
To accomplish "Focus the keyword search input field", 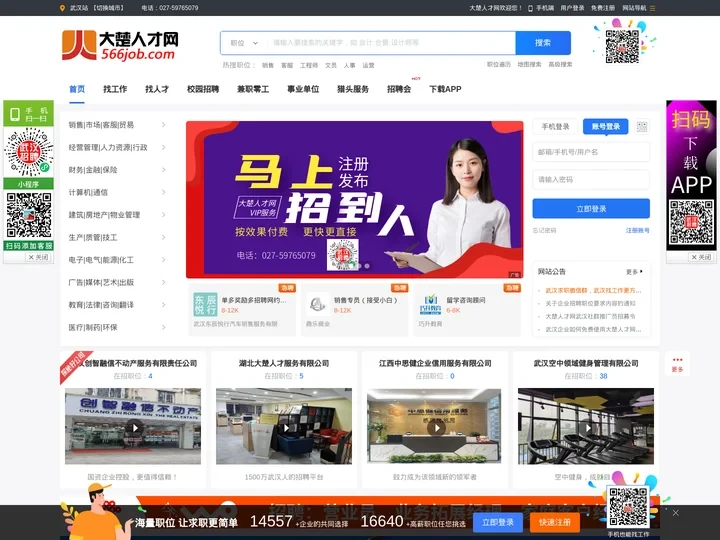I will point(391,43).
